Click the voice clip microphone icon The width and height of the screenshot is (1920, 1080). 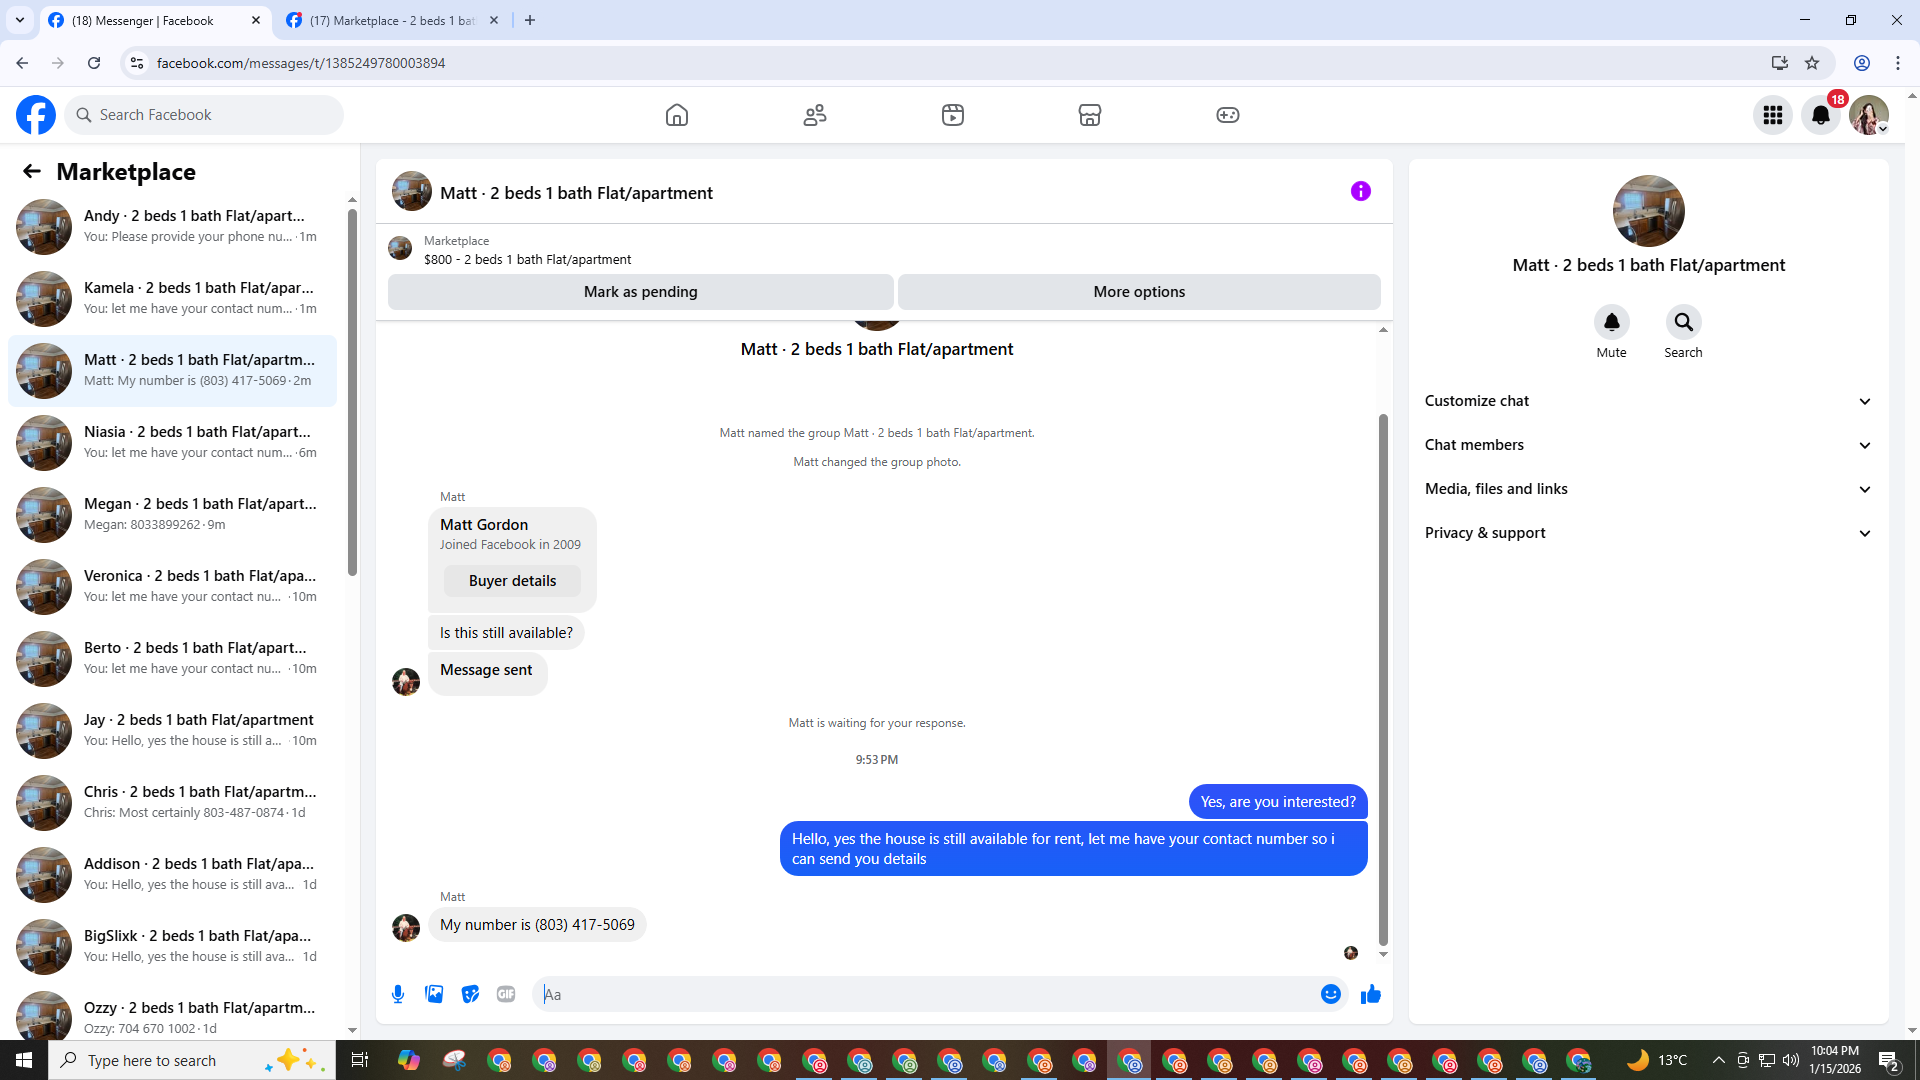(398, 994)
